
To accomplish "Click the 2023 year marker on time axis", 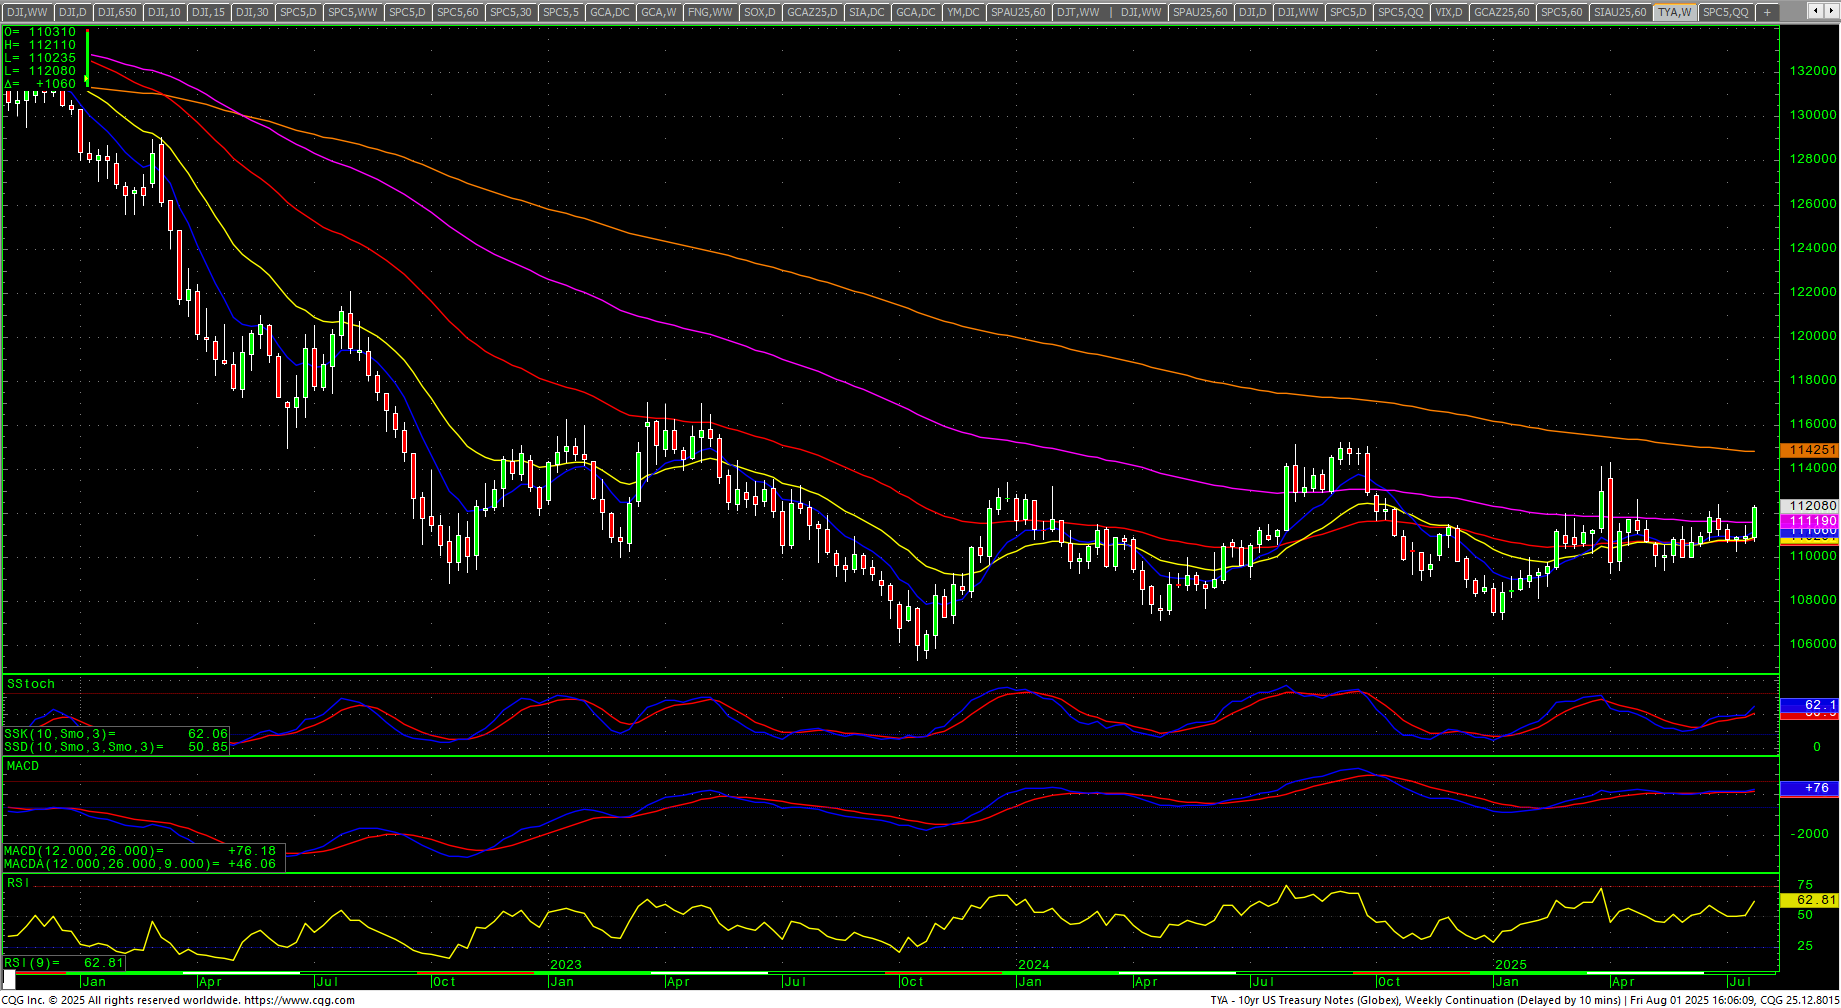I will 566,965.
